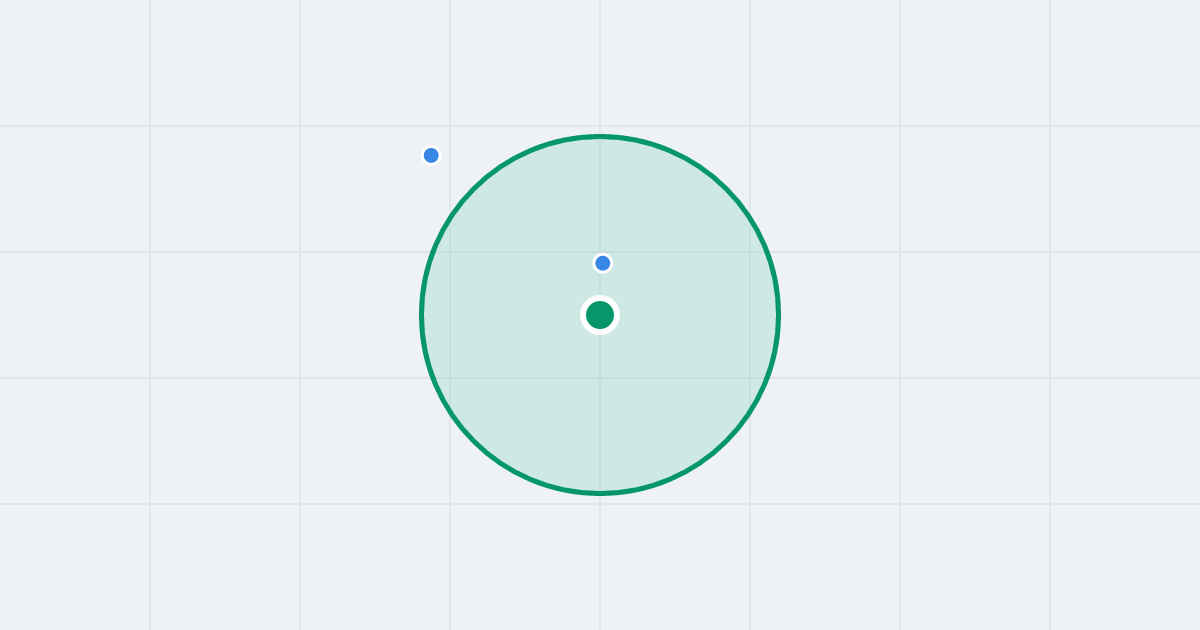Click the green center marker of the circle
Screen dimensions: 1200x630
pyautogui.click(x=600, y=315)
